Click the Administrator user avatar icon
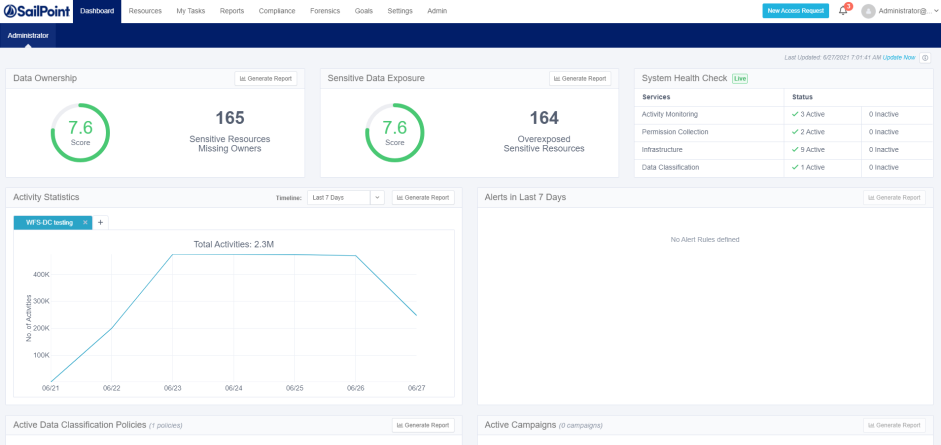 868,11
